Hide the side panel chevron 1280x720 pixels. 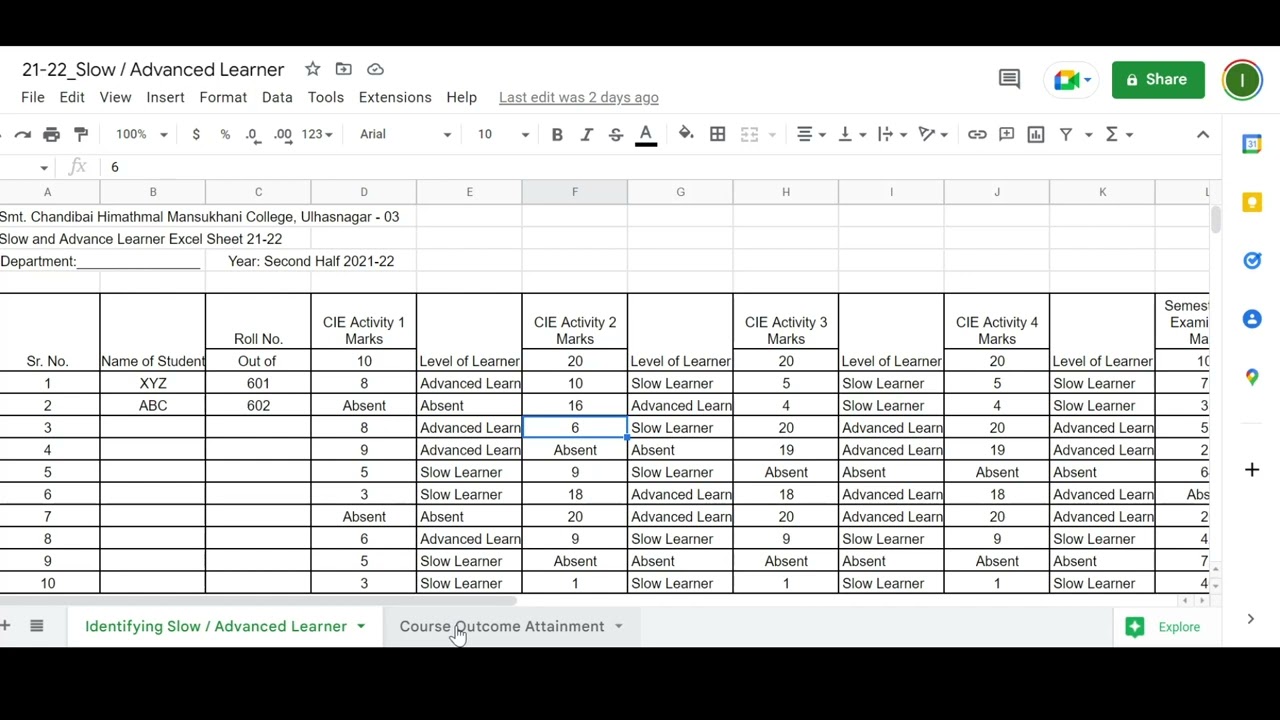(x=1250, y=620)
